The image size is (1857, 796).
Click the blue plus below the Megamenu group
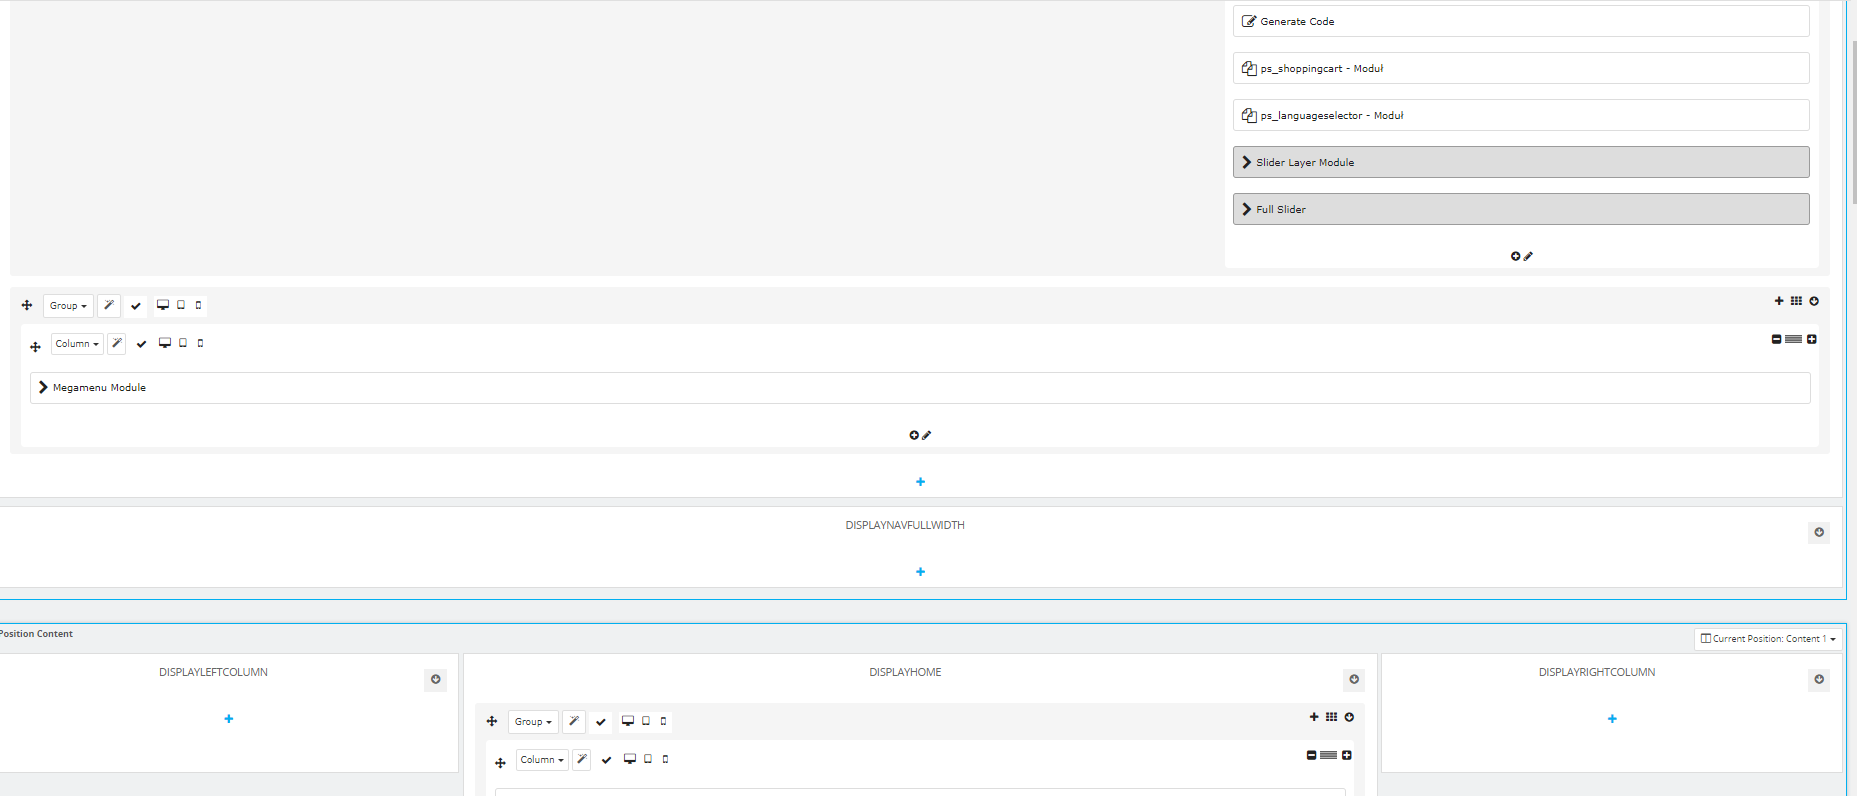coord(920,482)
